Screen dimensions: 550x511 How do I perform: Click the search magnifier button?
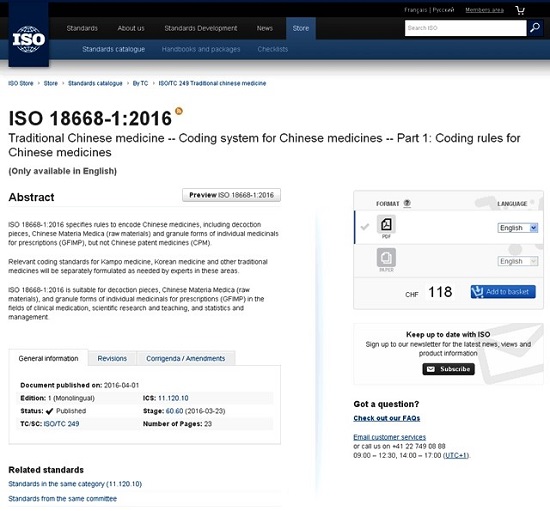pyautogui.click(x=535, y=28)
